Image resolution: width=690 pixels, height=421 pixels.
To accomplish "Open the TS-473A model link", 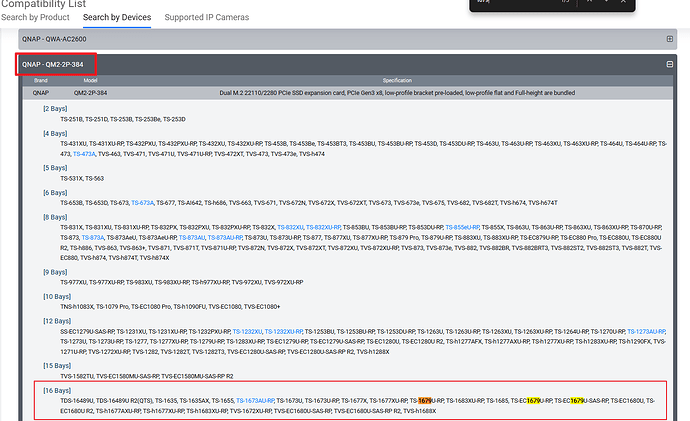I will (x=85, y=154).
